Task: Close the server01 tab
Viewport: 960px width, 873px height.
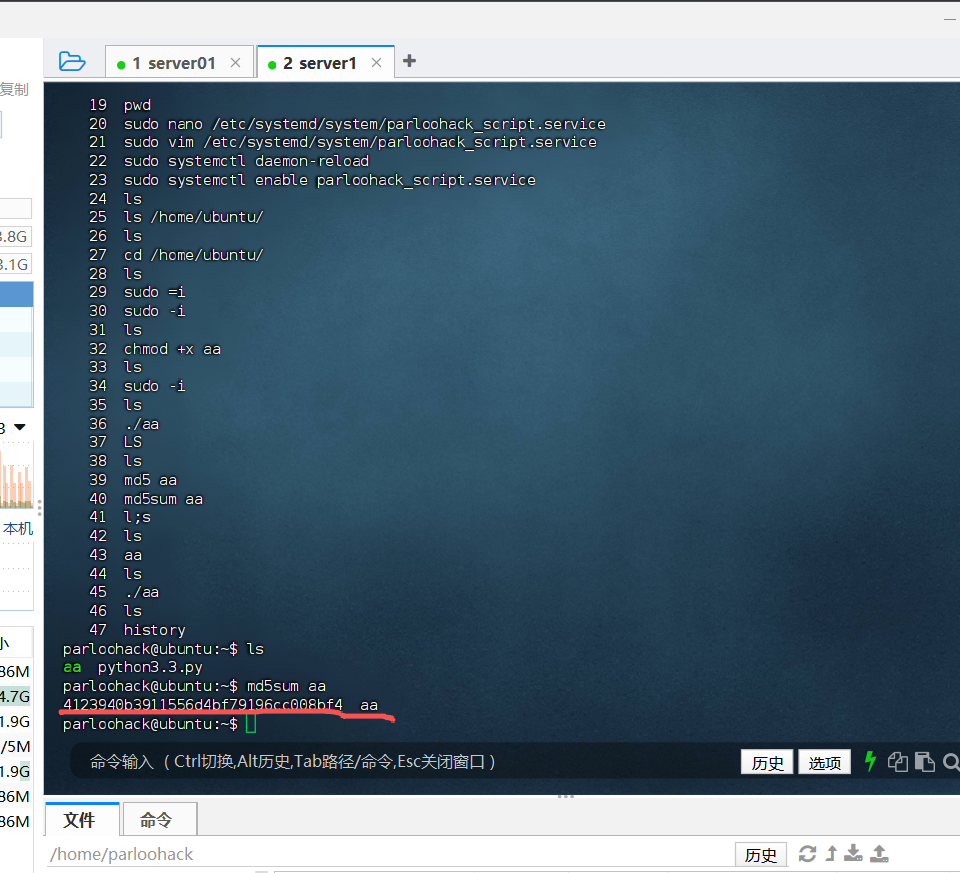Action: [235, 63]
